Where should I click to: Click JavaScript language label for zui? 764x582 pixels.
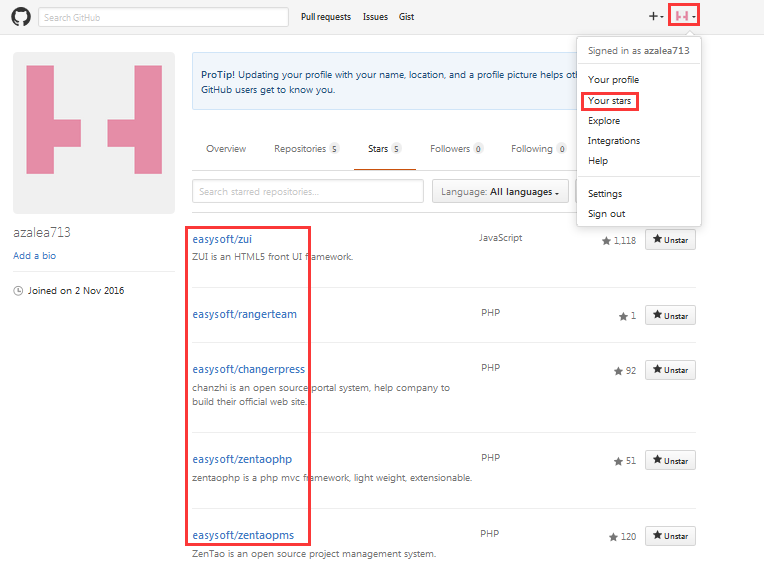[500, 237]
